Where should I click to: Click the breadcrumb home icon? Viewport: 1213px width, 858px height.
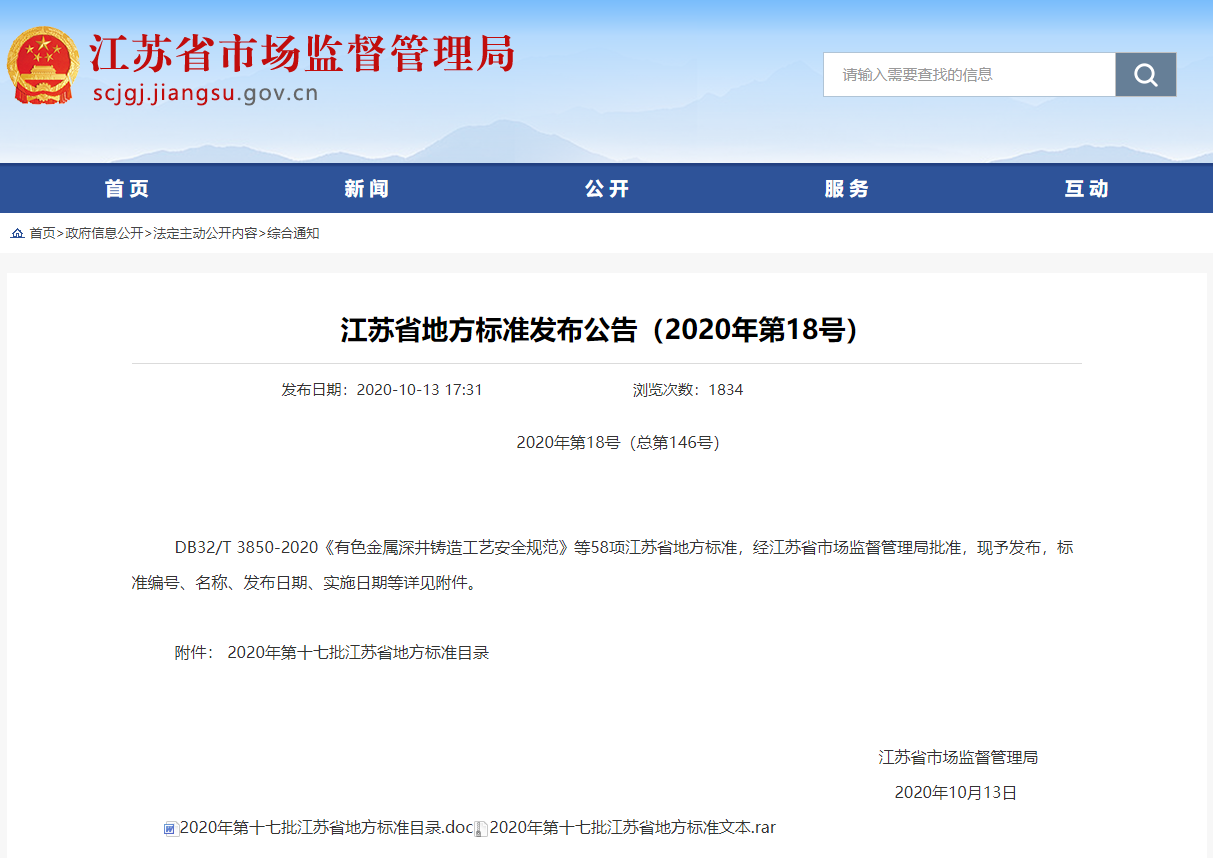[18, 233]
